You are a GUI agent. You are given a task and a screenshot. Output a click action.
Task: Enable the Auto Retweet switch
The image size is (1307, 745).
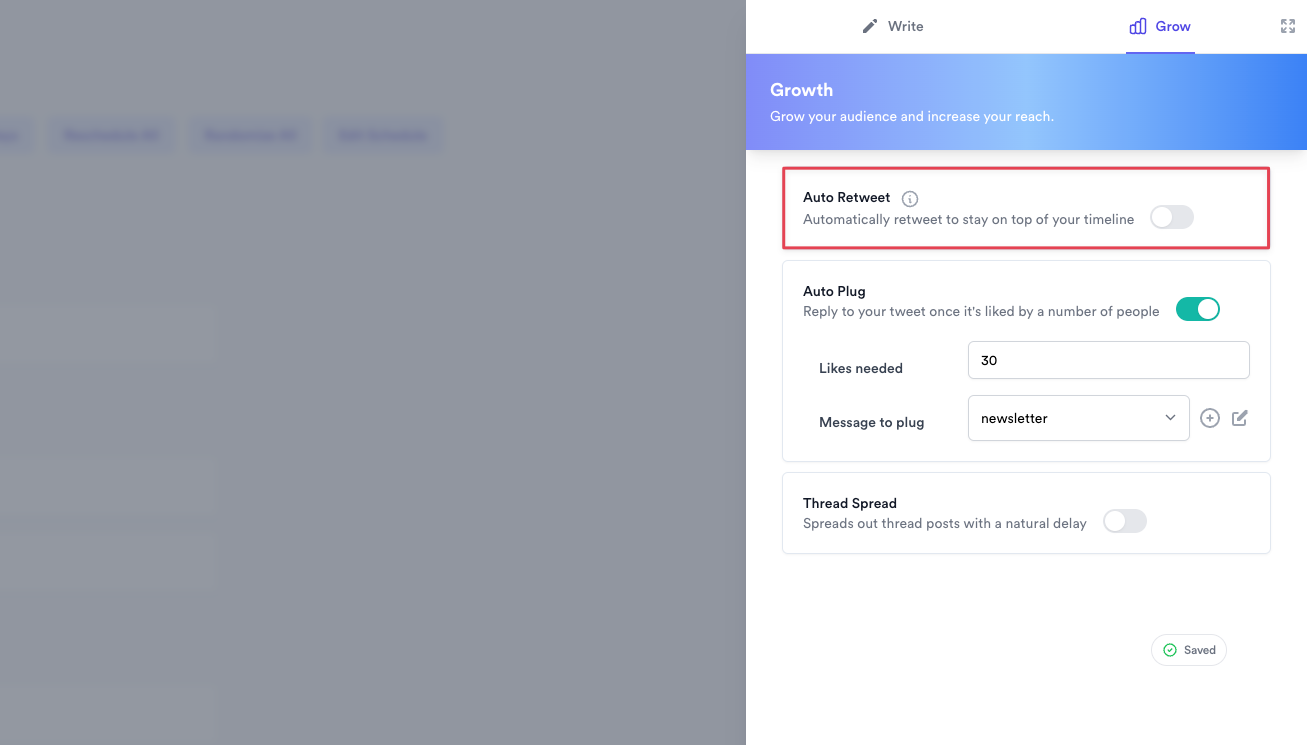pos(1171,217)
